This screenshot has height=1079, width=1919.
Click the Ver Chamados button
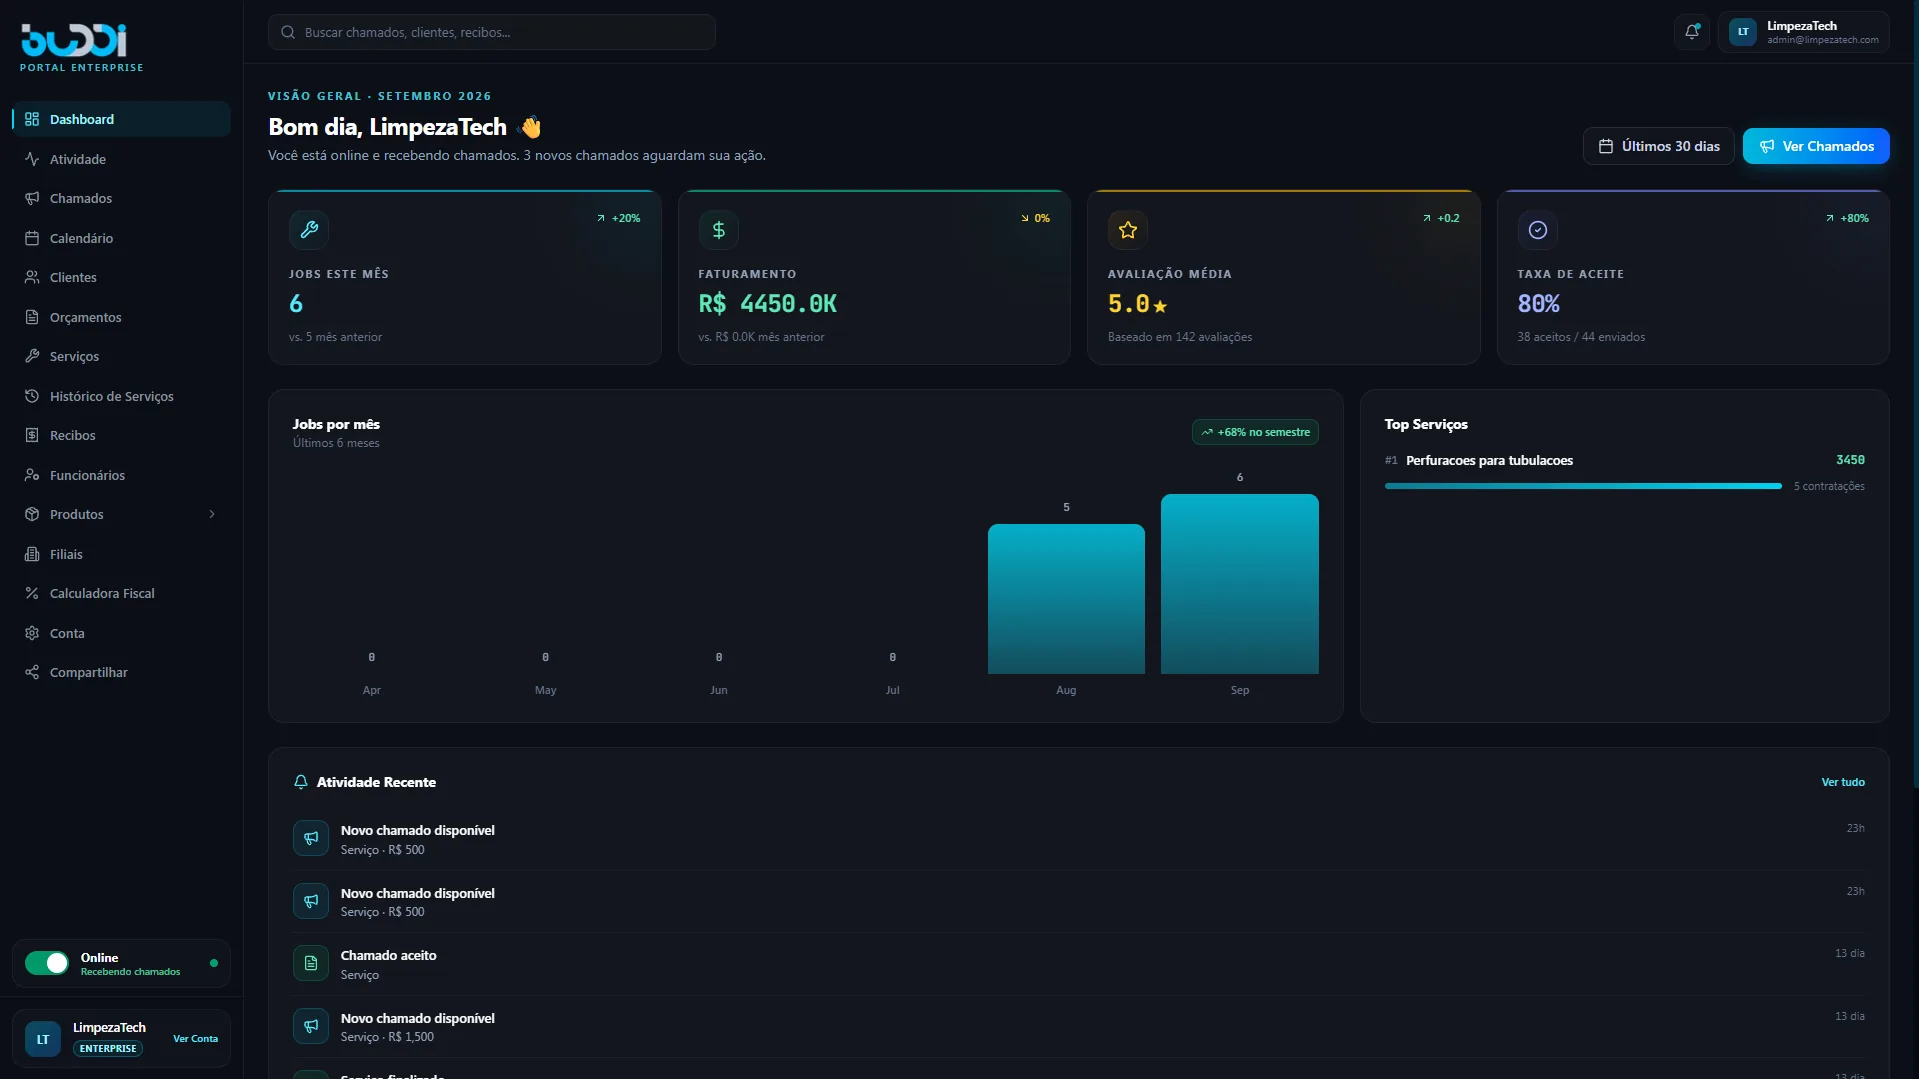[1816, 146]
